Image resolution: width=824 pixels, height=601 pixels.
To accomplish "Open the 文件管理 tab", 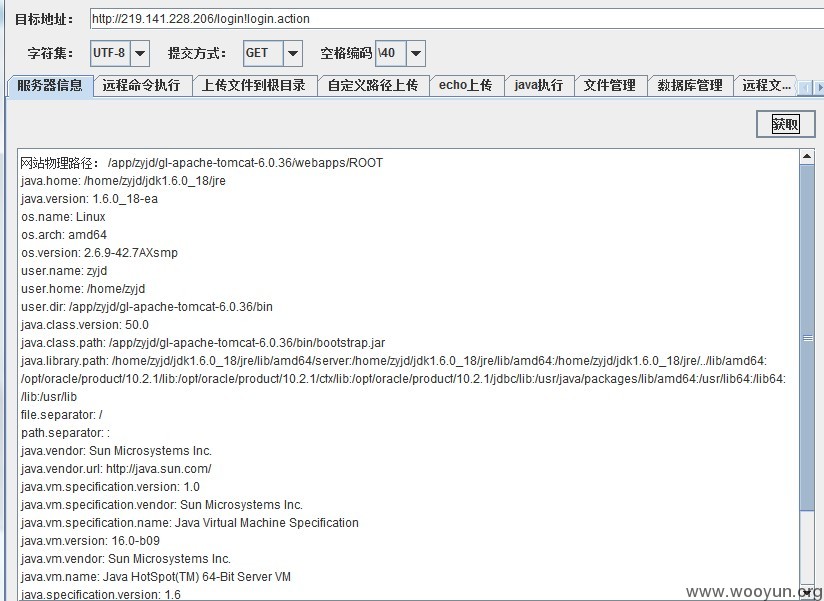I will click(x=610, y=85).
